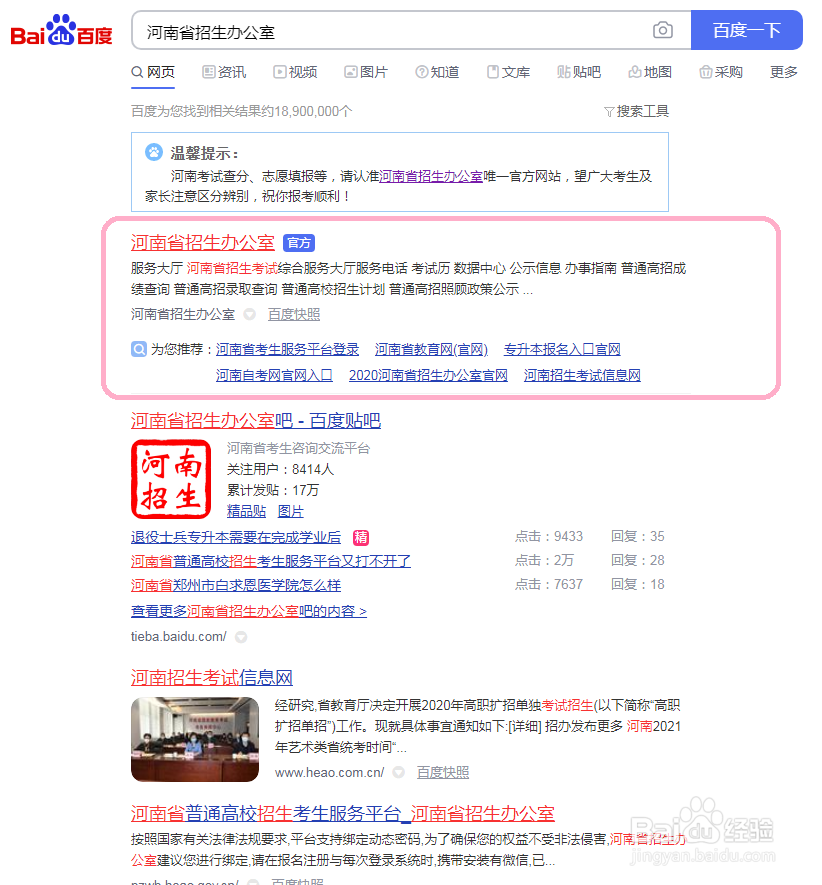The image size is (822, 885).
Task: Open 河南招生考试信息网 recommendation link
Action: pyautogui.click(x=582, y=375)
